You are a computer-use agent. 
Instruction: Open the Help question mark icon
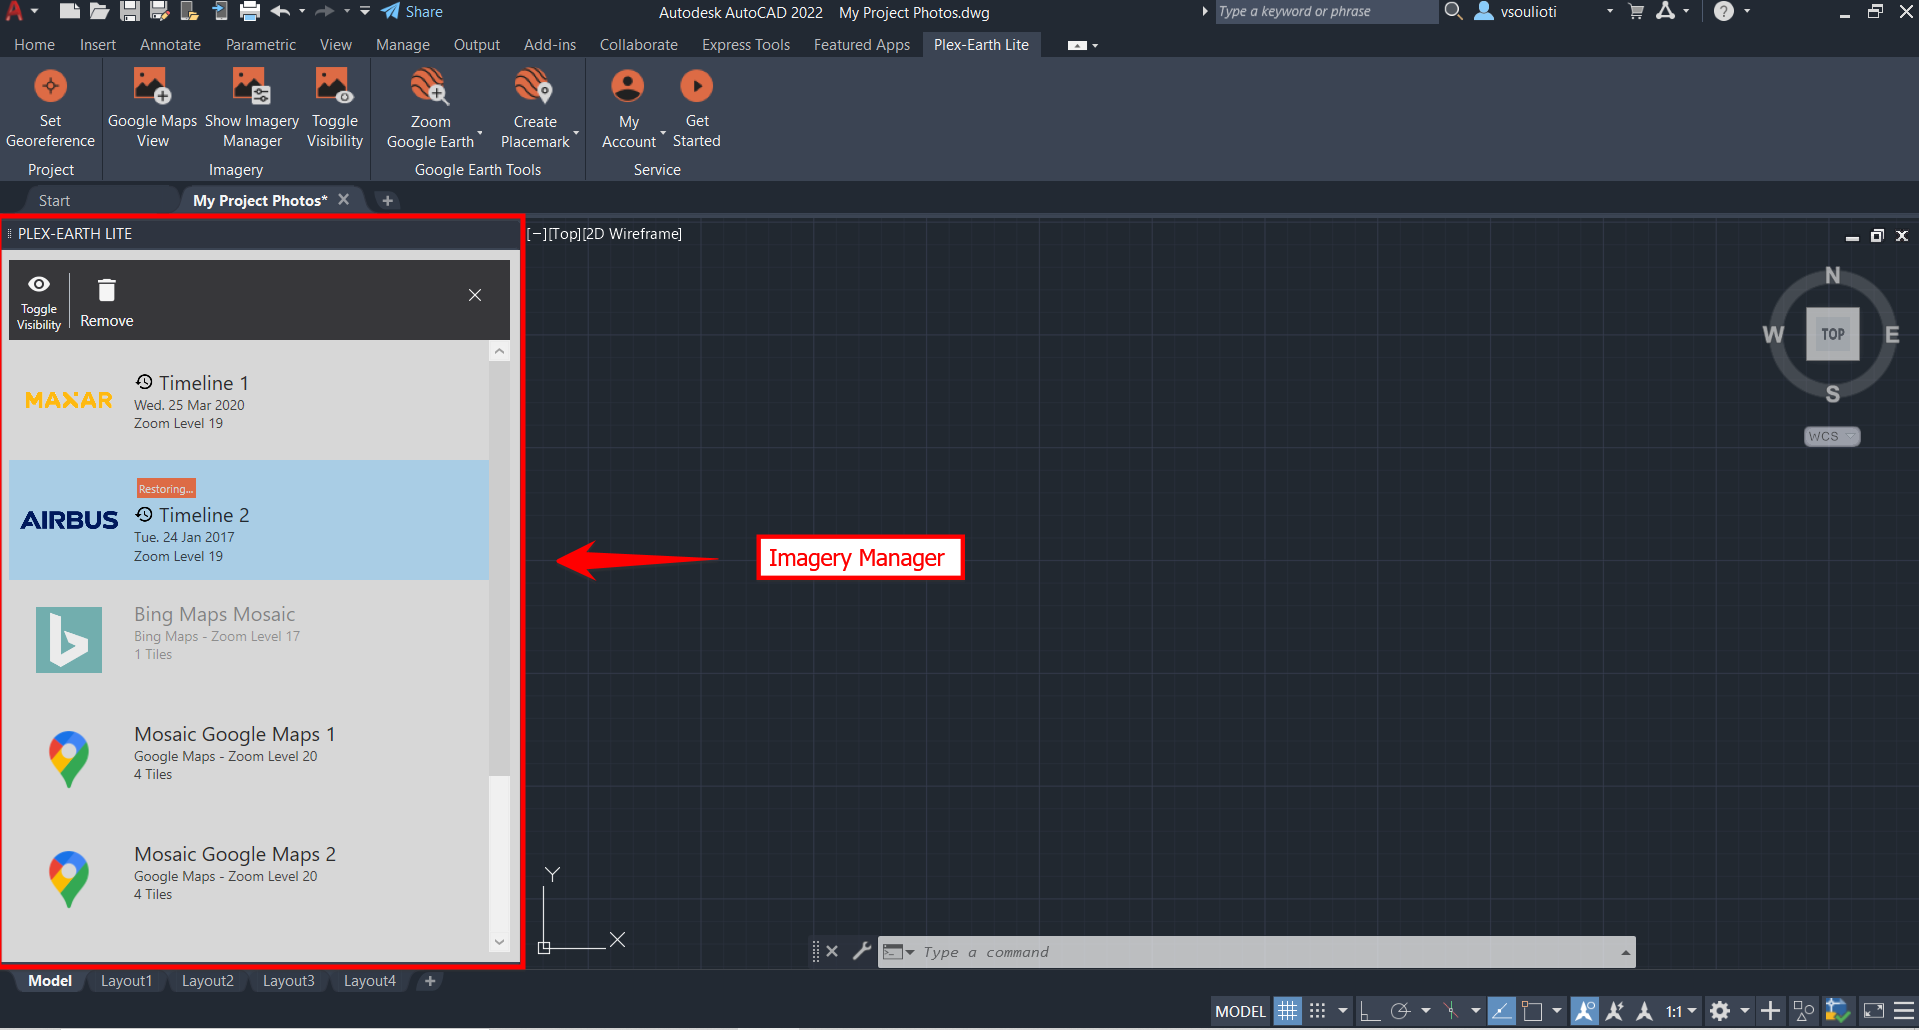point(1724,11)
